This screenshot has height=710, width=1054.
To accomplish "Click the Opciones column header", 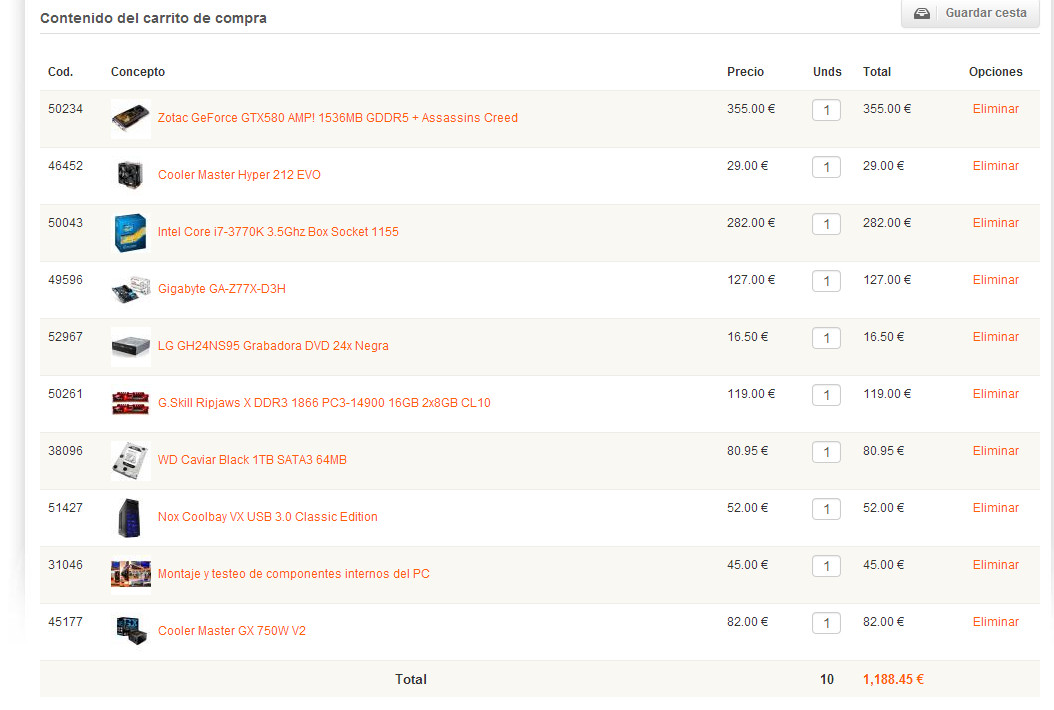I will 996,72.
